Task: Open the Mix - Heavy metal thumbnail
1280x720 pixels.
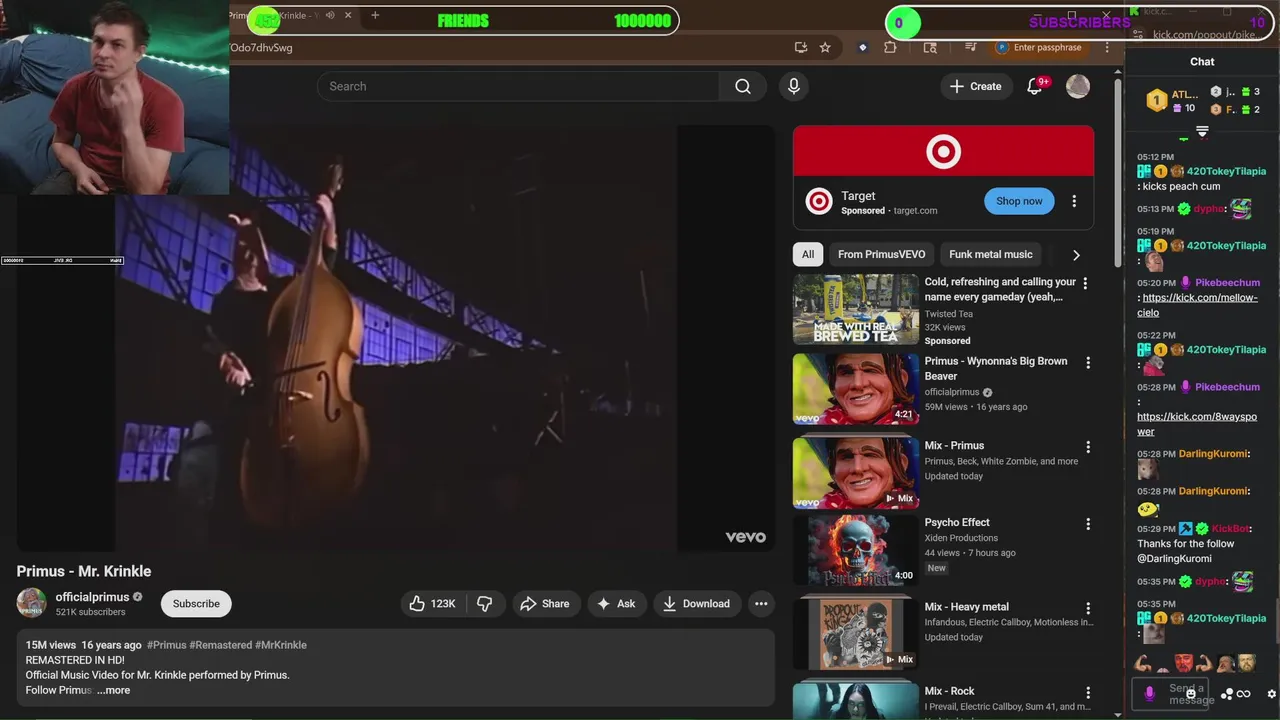Action: tap(855, 634)
